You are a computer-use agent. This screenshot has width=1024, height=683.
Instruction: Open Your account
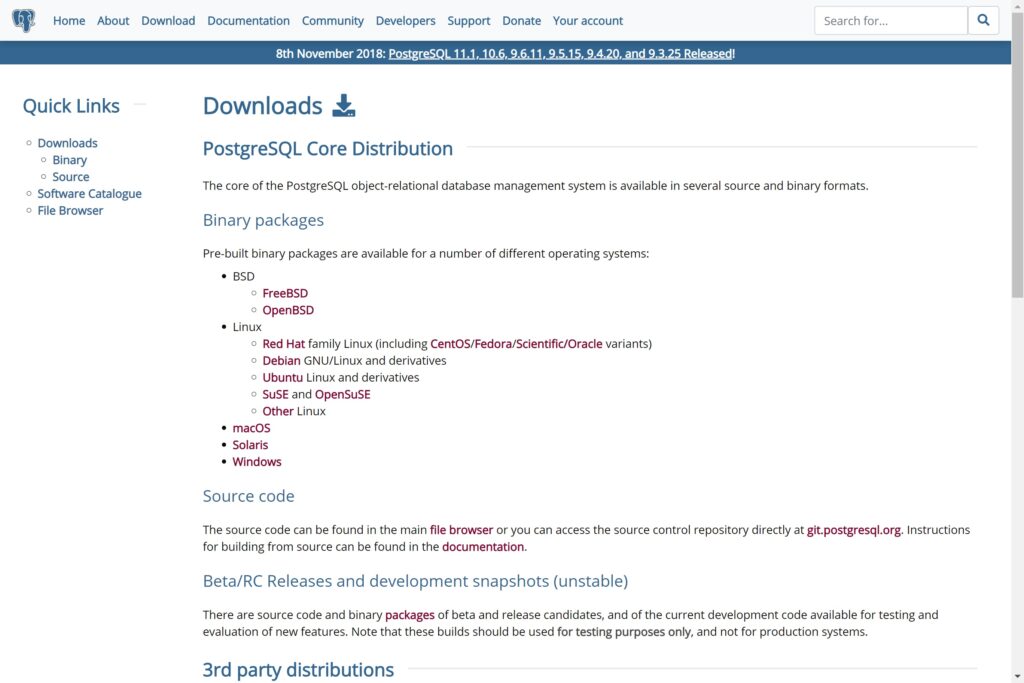[587, 20]
